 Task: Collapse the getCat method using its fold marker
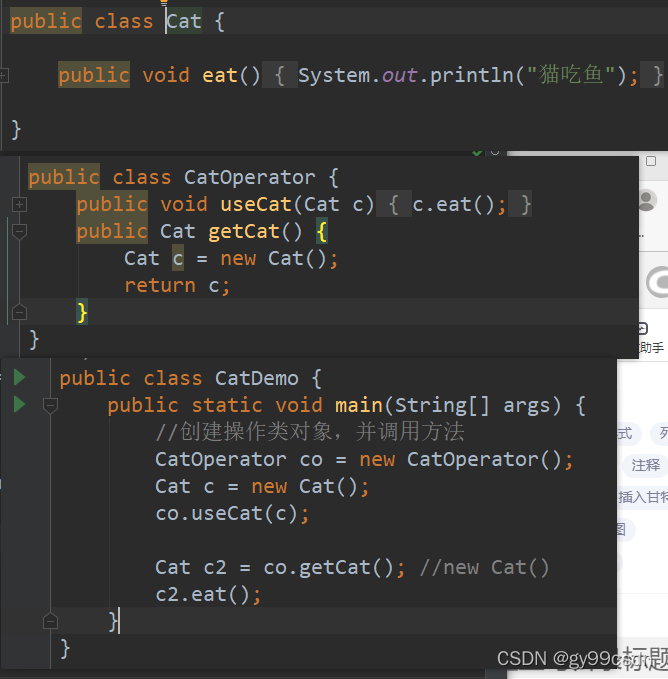[x=19, y=231]
